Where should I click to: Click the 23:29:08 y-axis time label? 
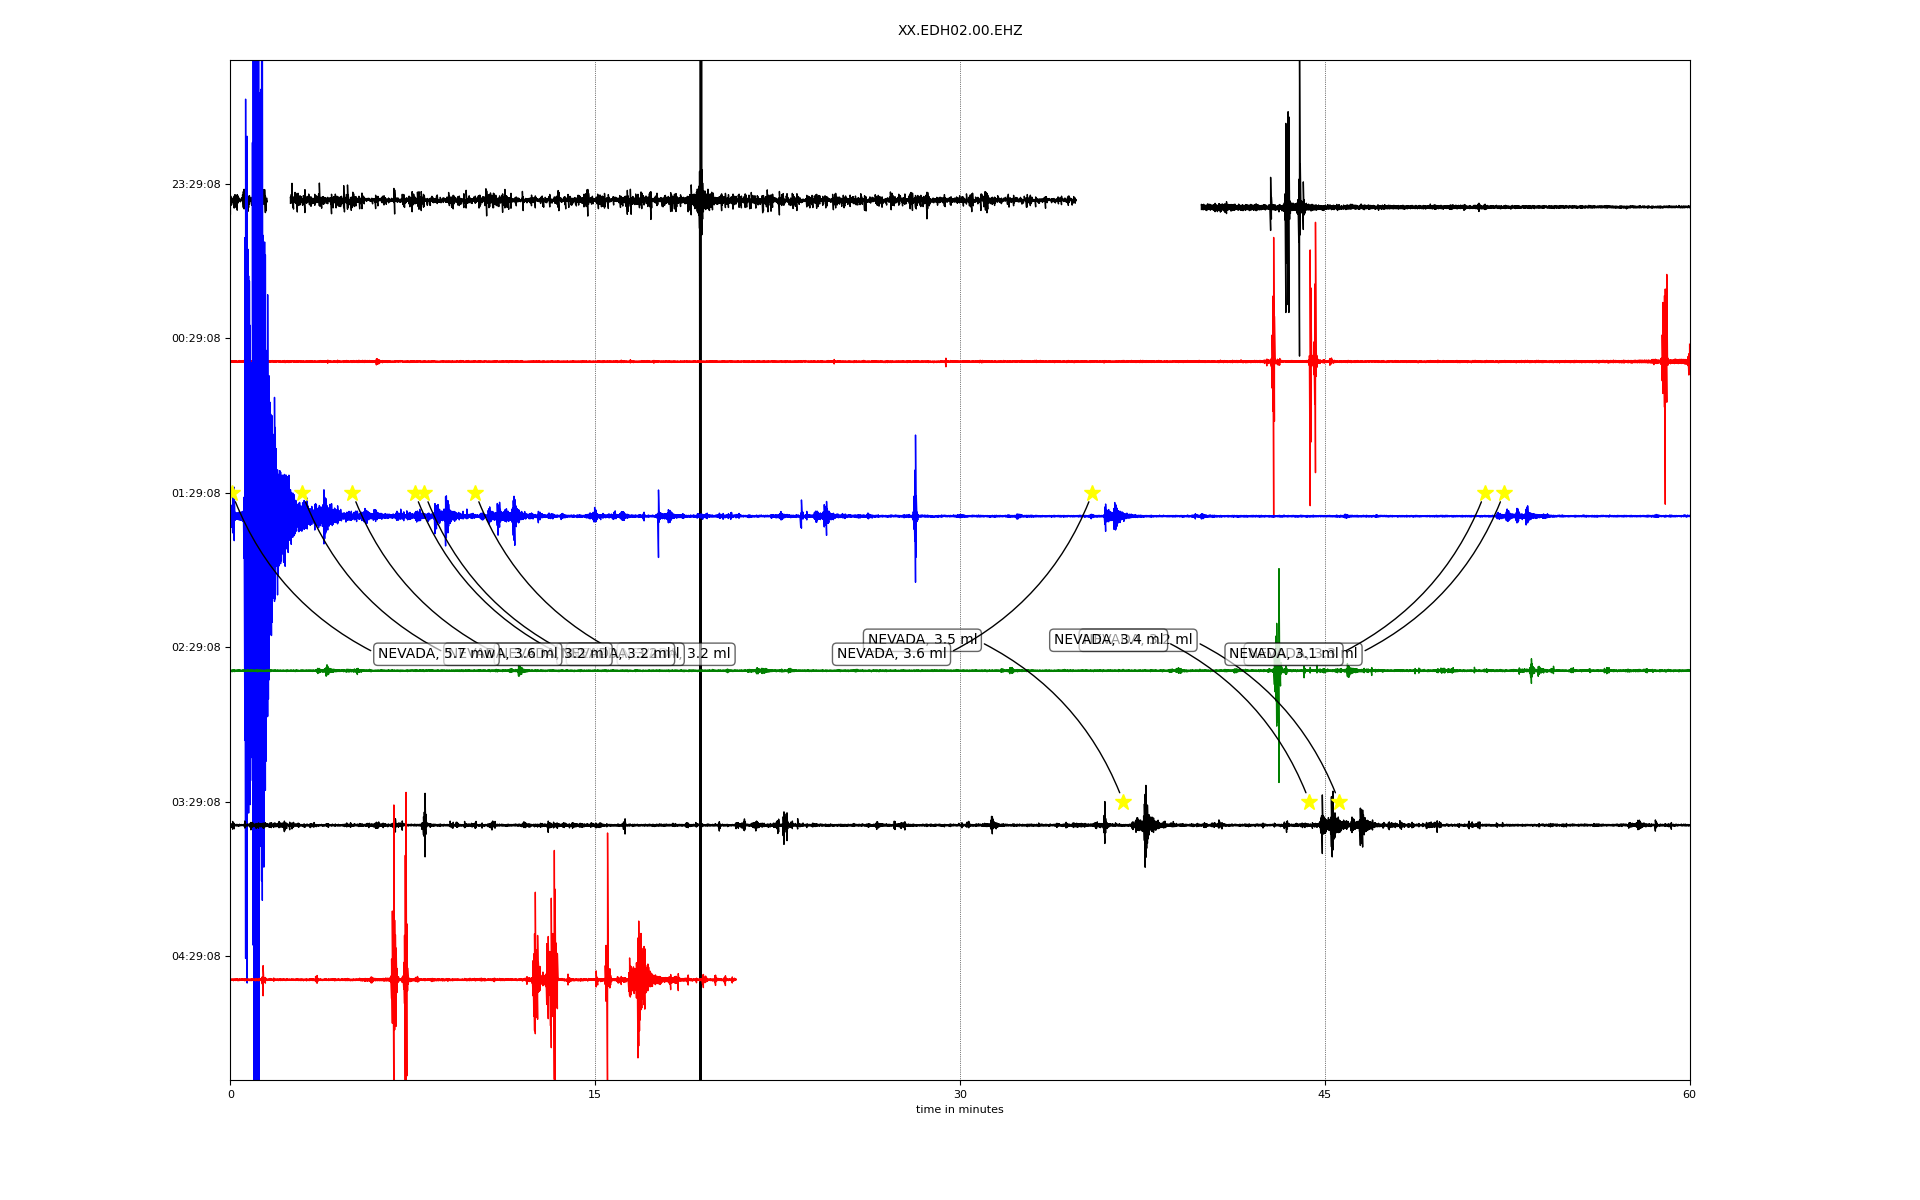click(x=195, y=185)
